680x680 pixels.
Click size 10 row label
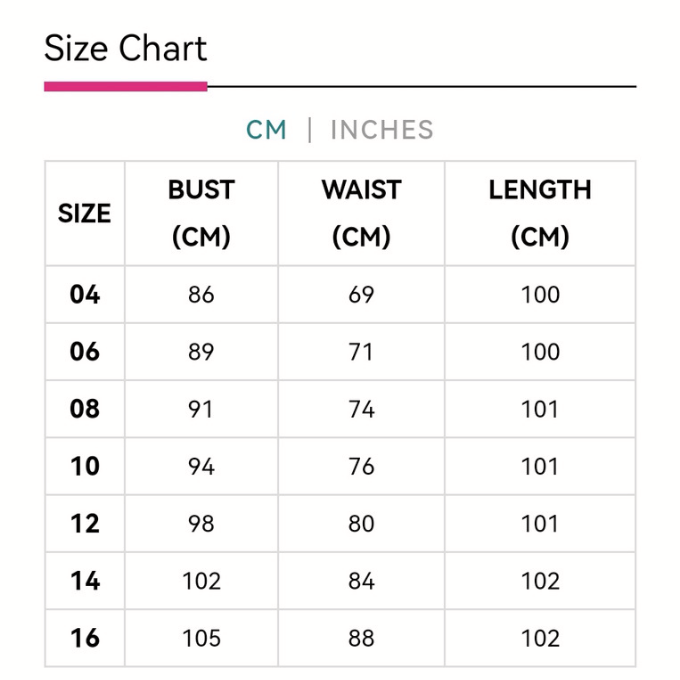pos(85,466)
